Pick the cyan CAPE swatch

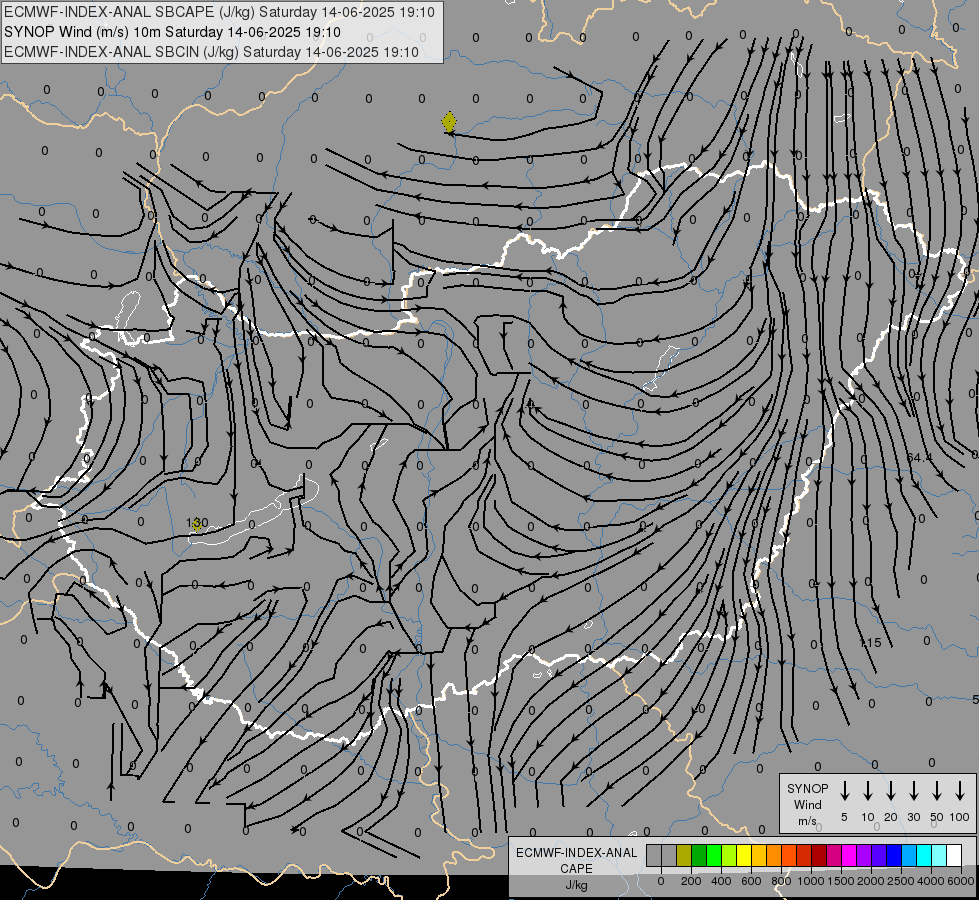click(x=924, y=855)
